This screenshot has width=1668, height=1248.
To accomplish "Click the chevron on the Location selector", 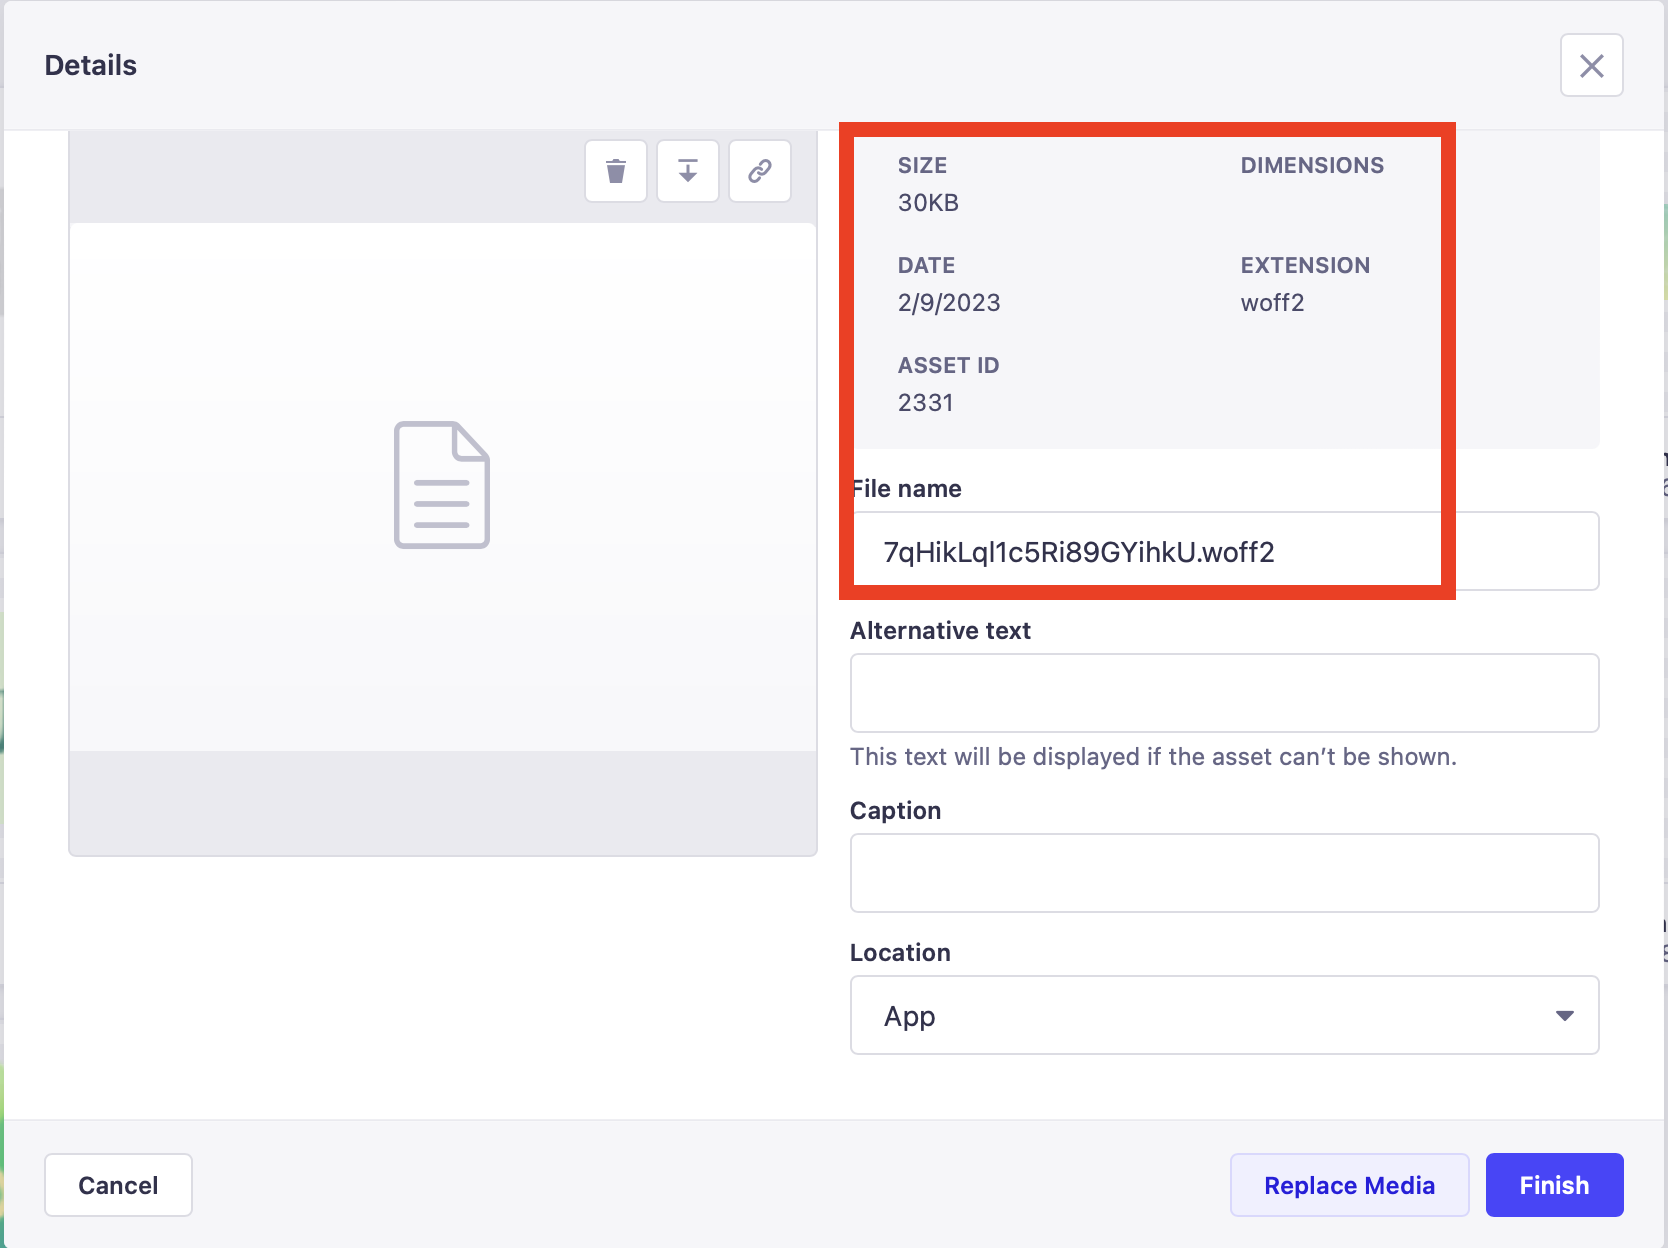I will coord(1563,1015).
